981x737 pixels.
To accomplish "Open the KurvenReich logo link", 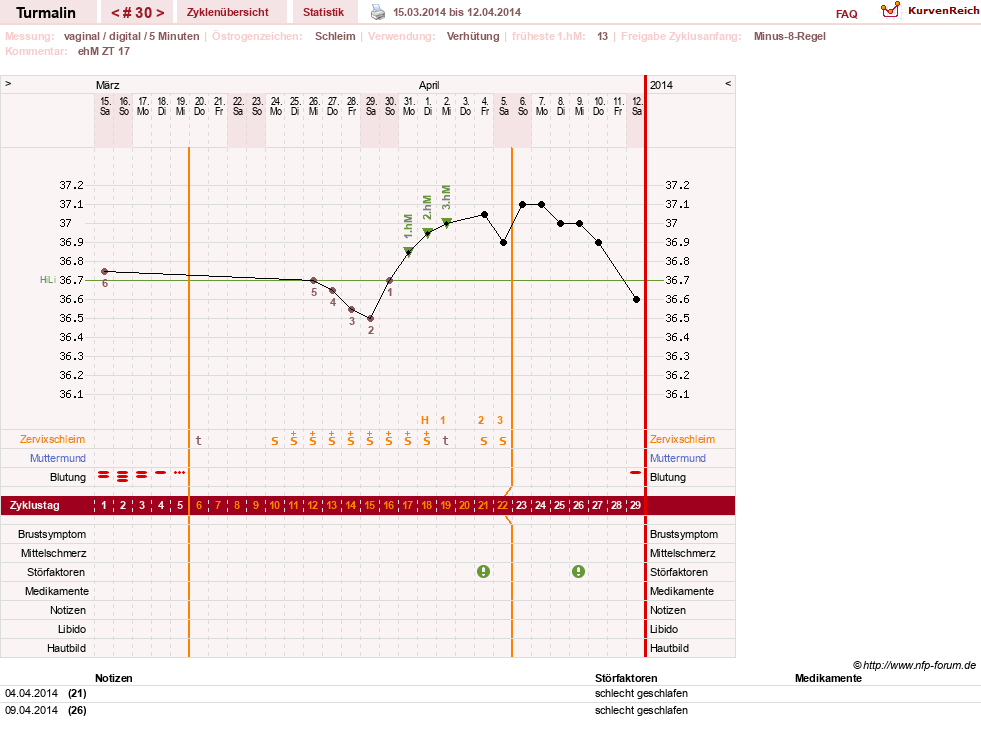I will pos(930,11).
